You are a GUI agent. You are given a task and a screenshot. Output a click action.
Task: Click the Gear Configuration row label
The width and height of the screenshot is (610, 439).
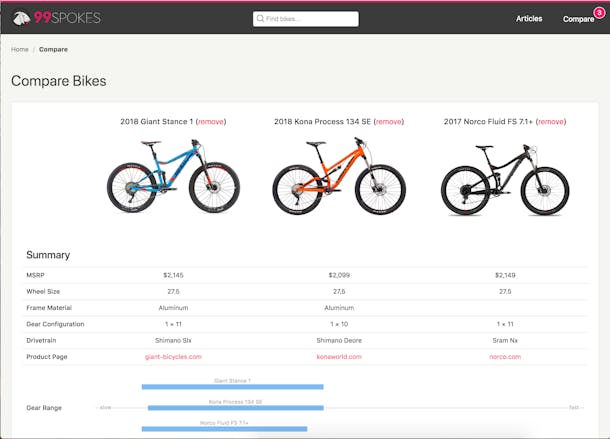(55, 324)
